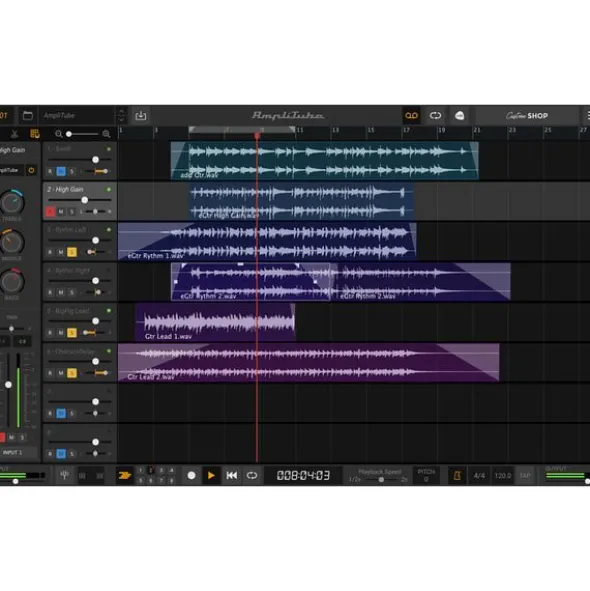The width and height of the screenshot is (590, 591).
Task: Solo the 2 - High Gain track
Action: pos(72,212)
